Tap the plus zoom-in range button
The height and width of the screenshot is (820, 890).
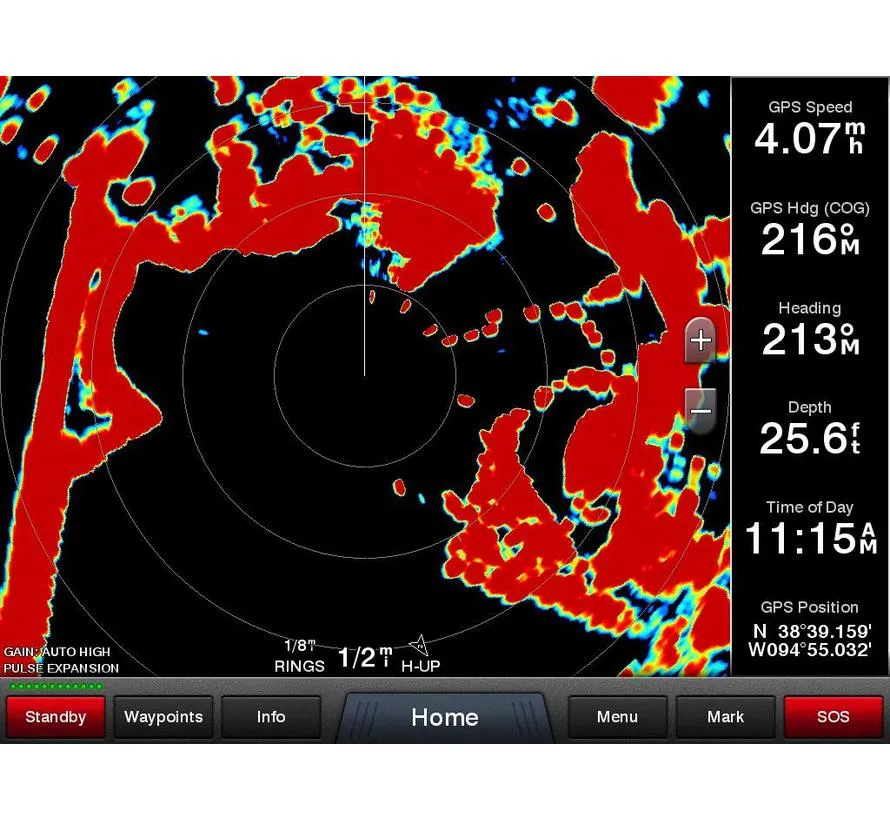click(701, 340)
